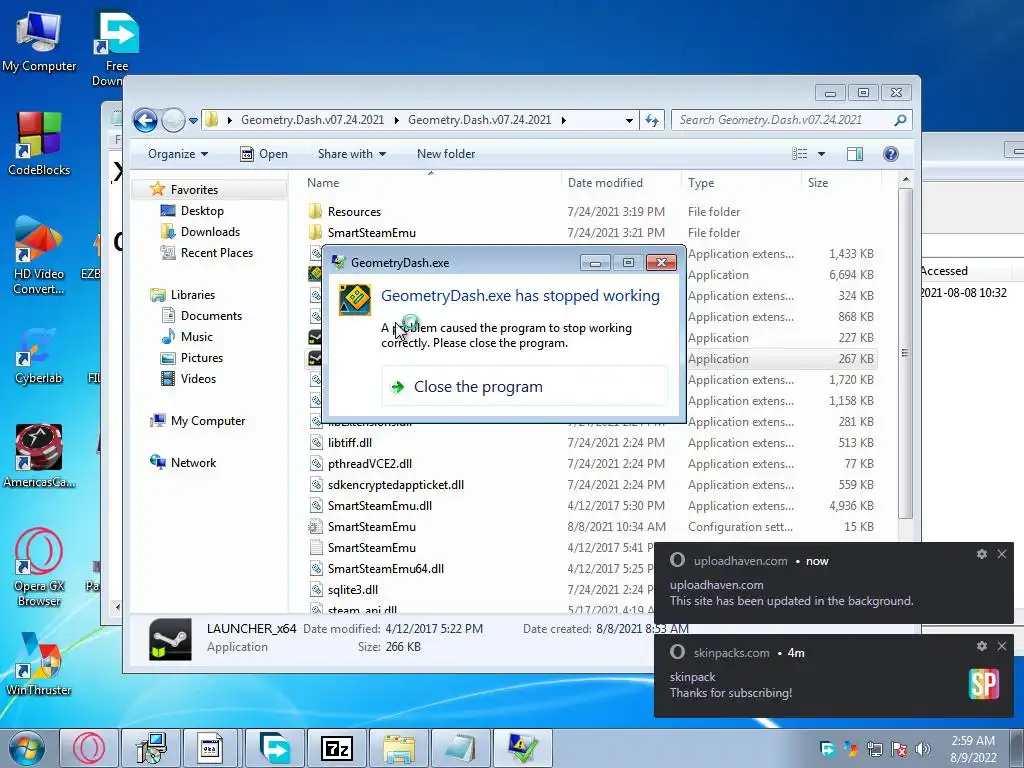This screenshot has width=1024, height=768.
Task: Click the Open toolbar button
Action: (264, 154)
